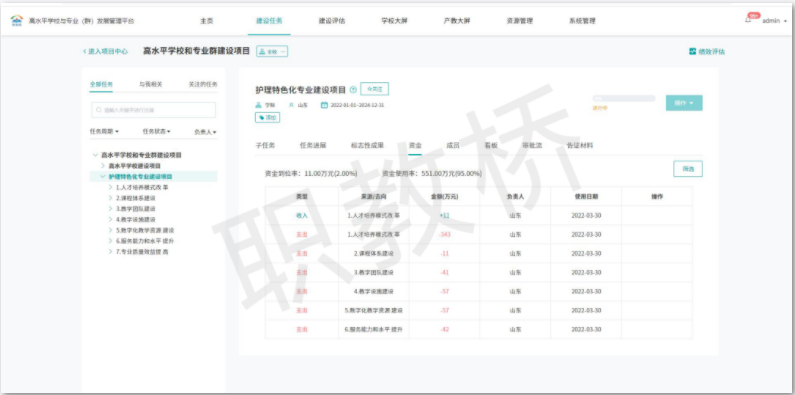Expand the 4.教学设施建设 tree node

click(x=111, y=220)
